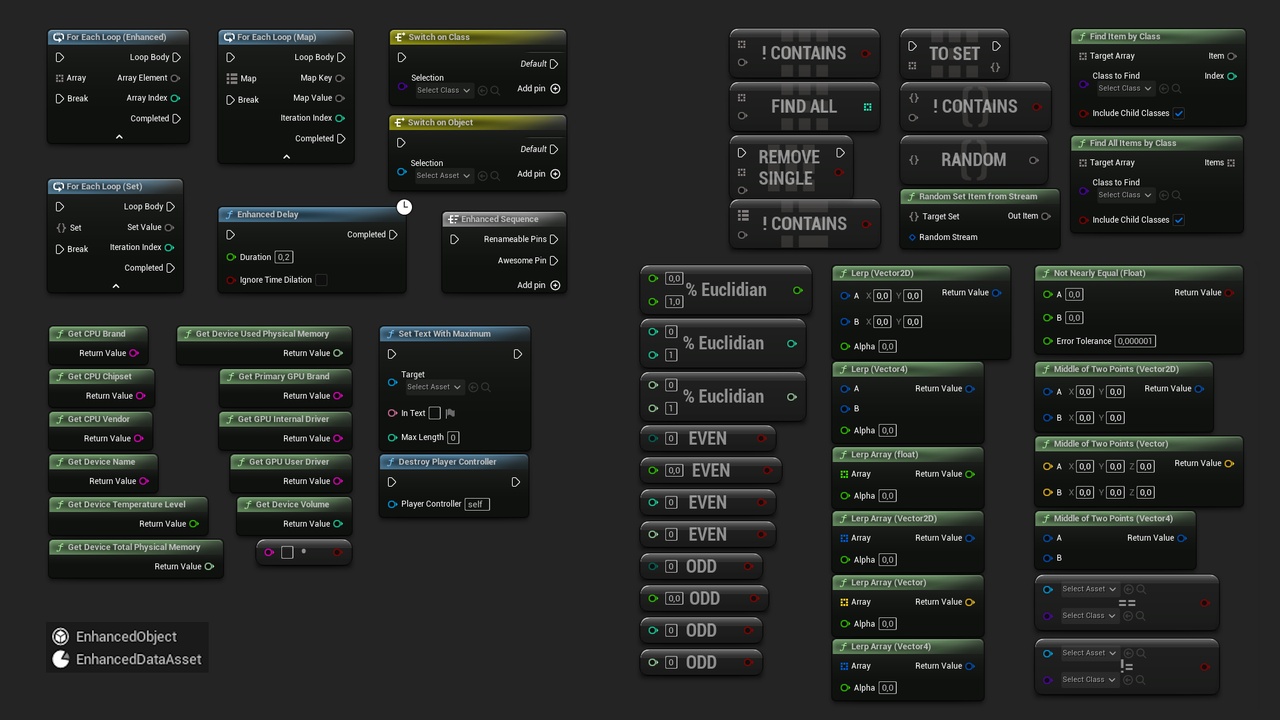Click the Renameable Pins label on Enhanced Sequence
This screenshot has height=720, width=1280.
[515, 239]
